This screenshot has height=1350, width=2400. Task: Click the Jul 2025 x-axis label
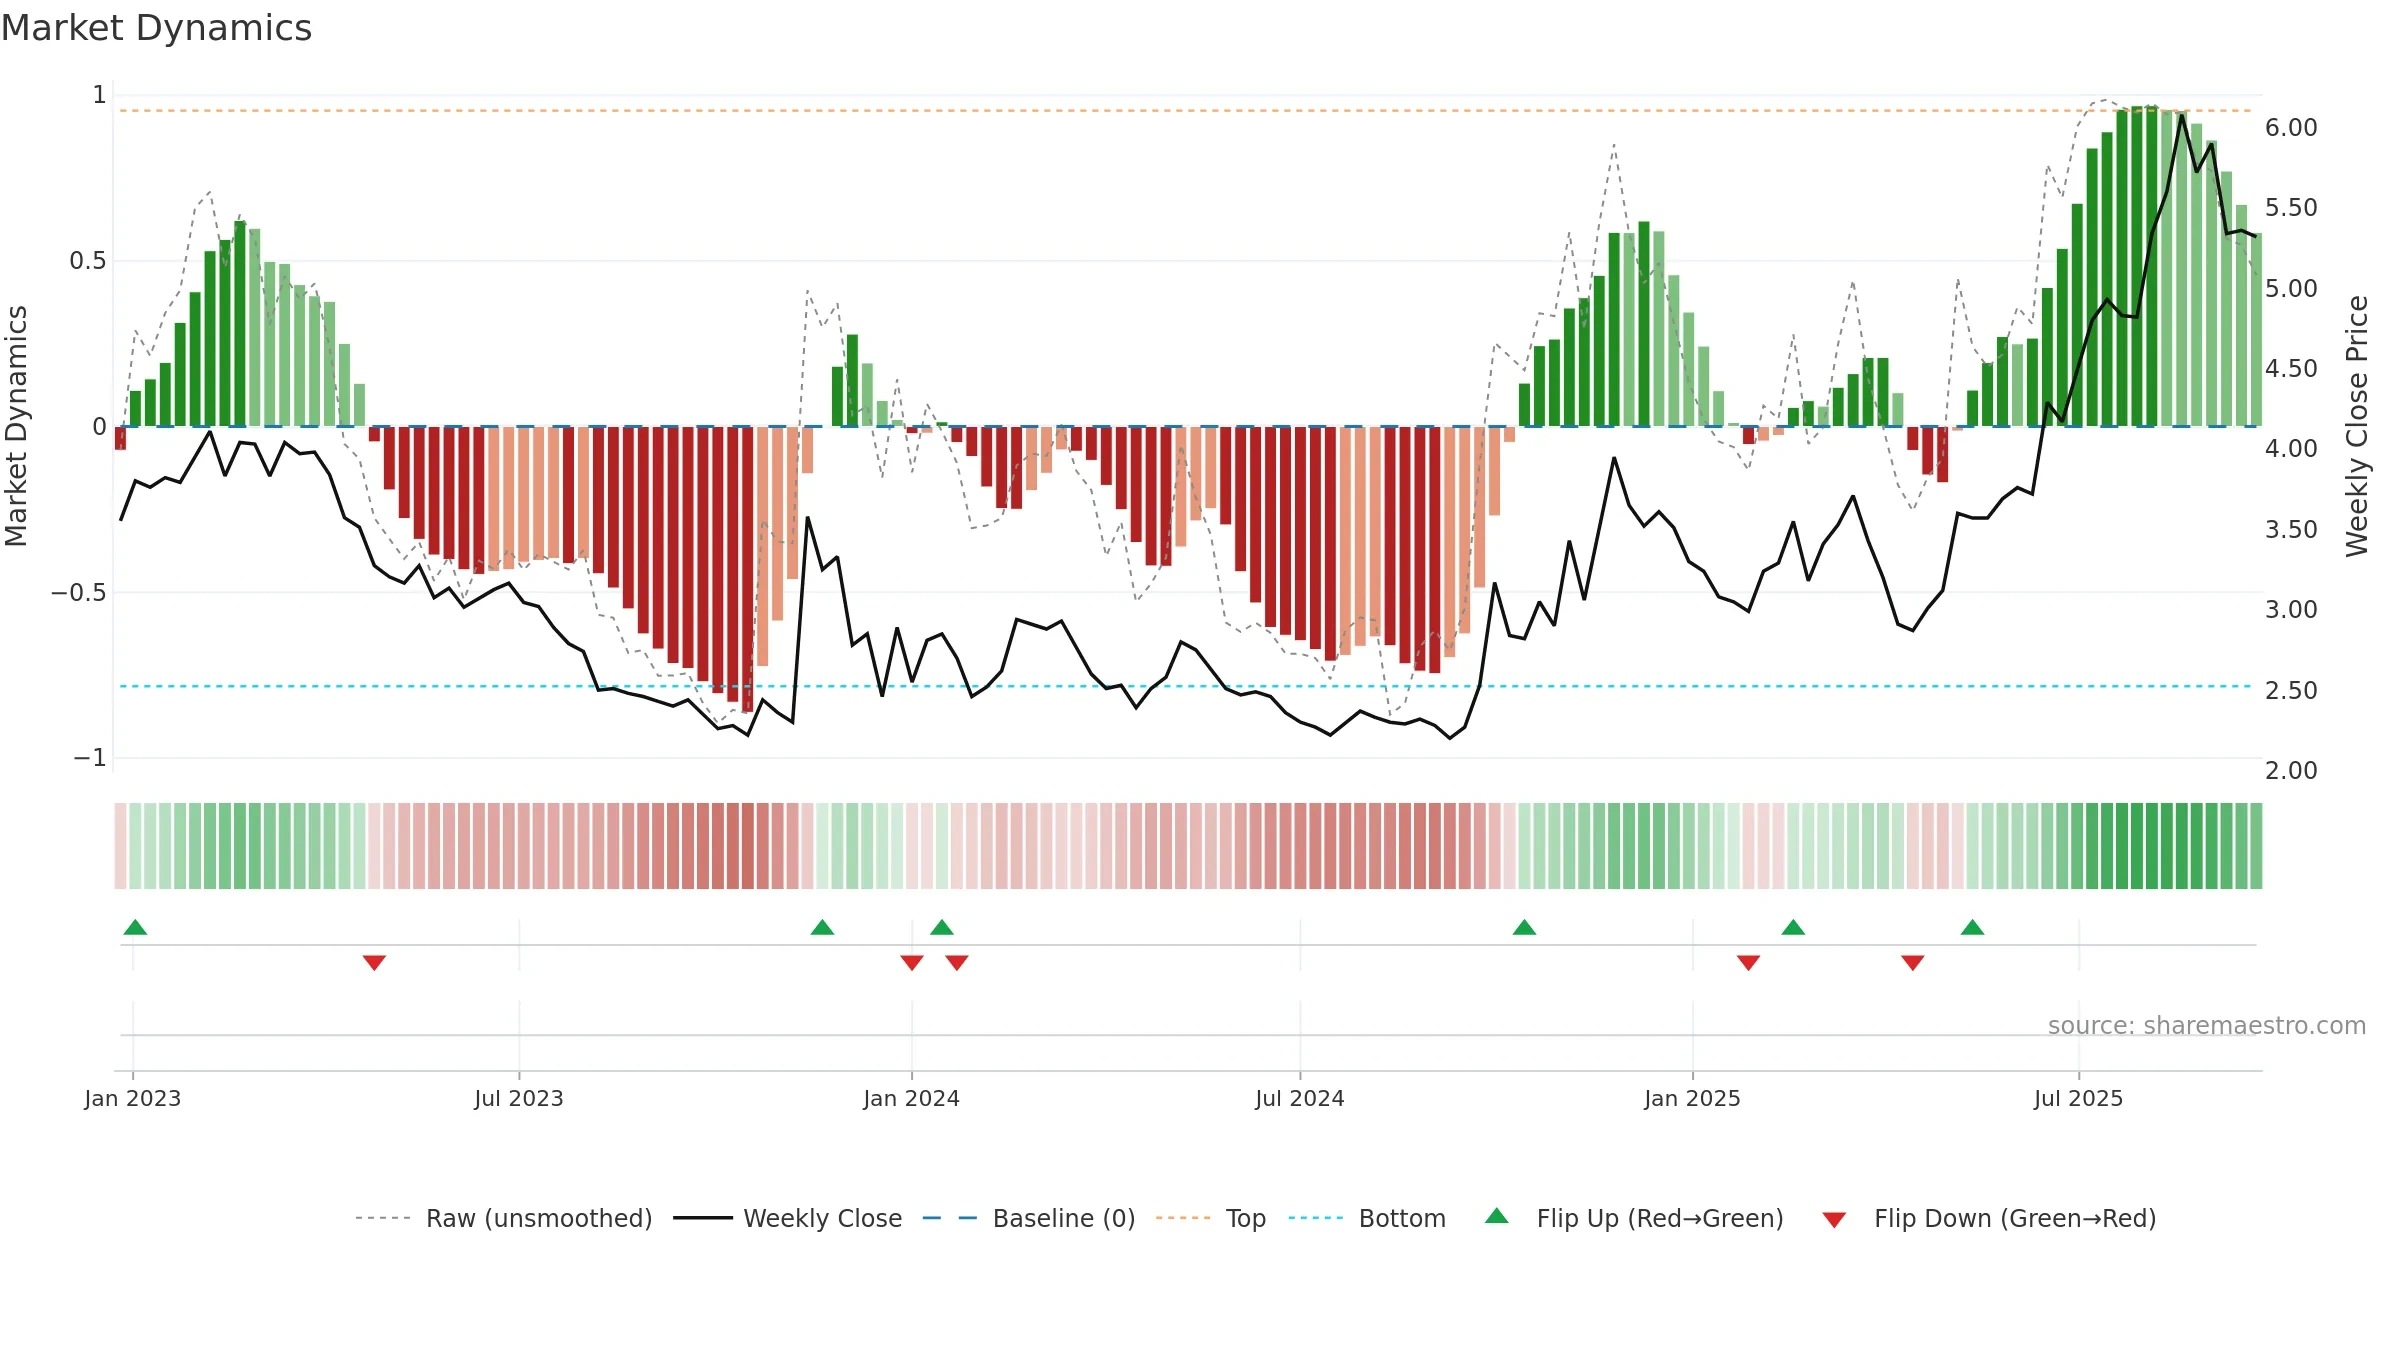(2079, 1098)
